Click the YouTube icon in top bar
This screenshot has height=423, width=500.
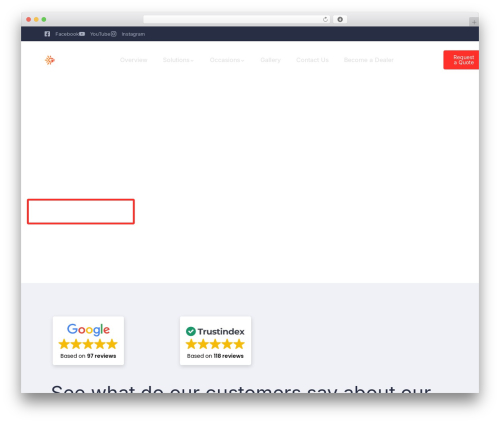(82, 34)
